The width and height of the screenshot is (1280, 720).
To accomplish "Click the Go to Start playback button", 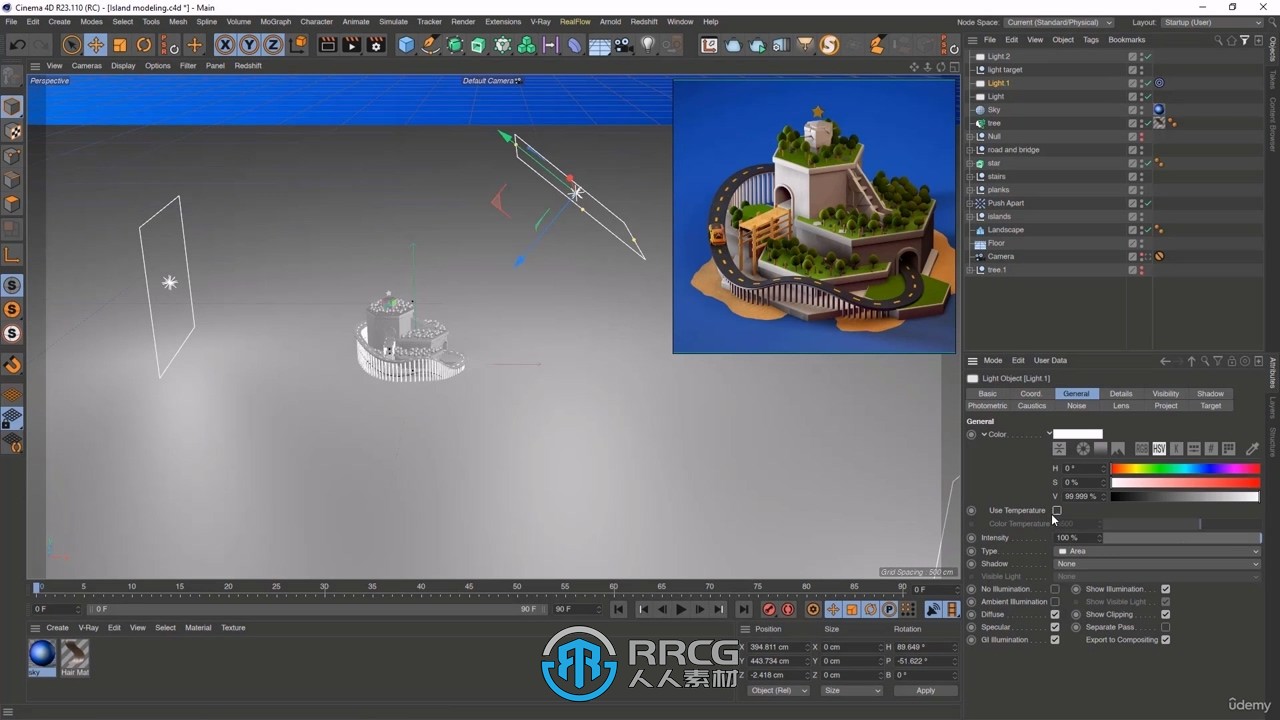I will (x=619, y=609).
